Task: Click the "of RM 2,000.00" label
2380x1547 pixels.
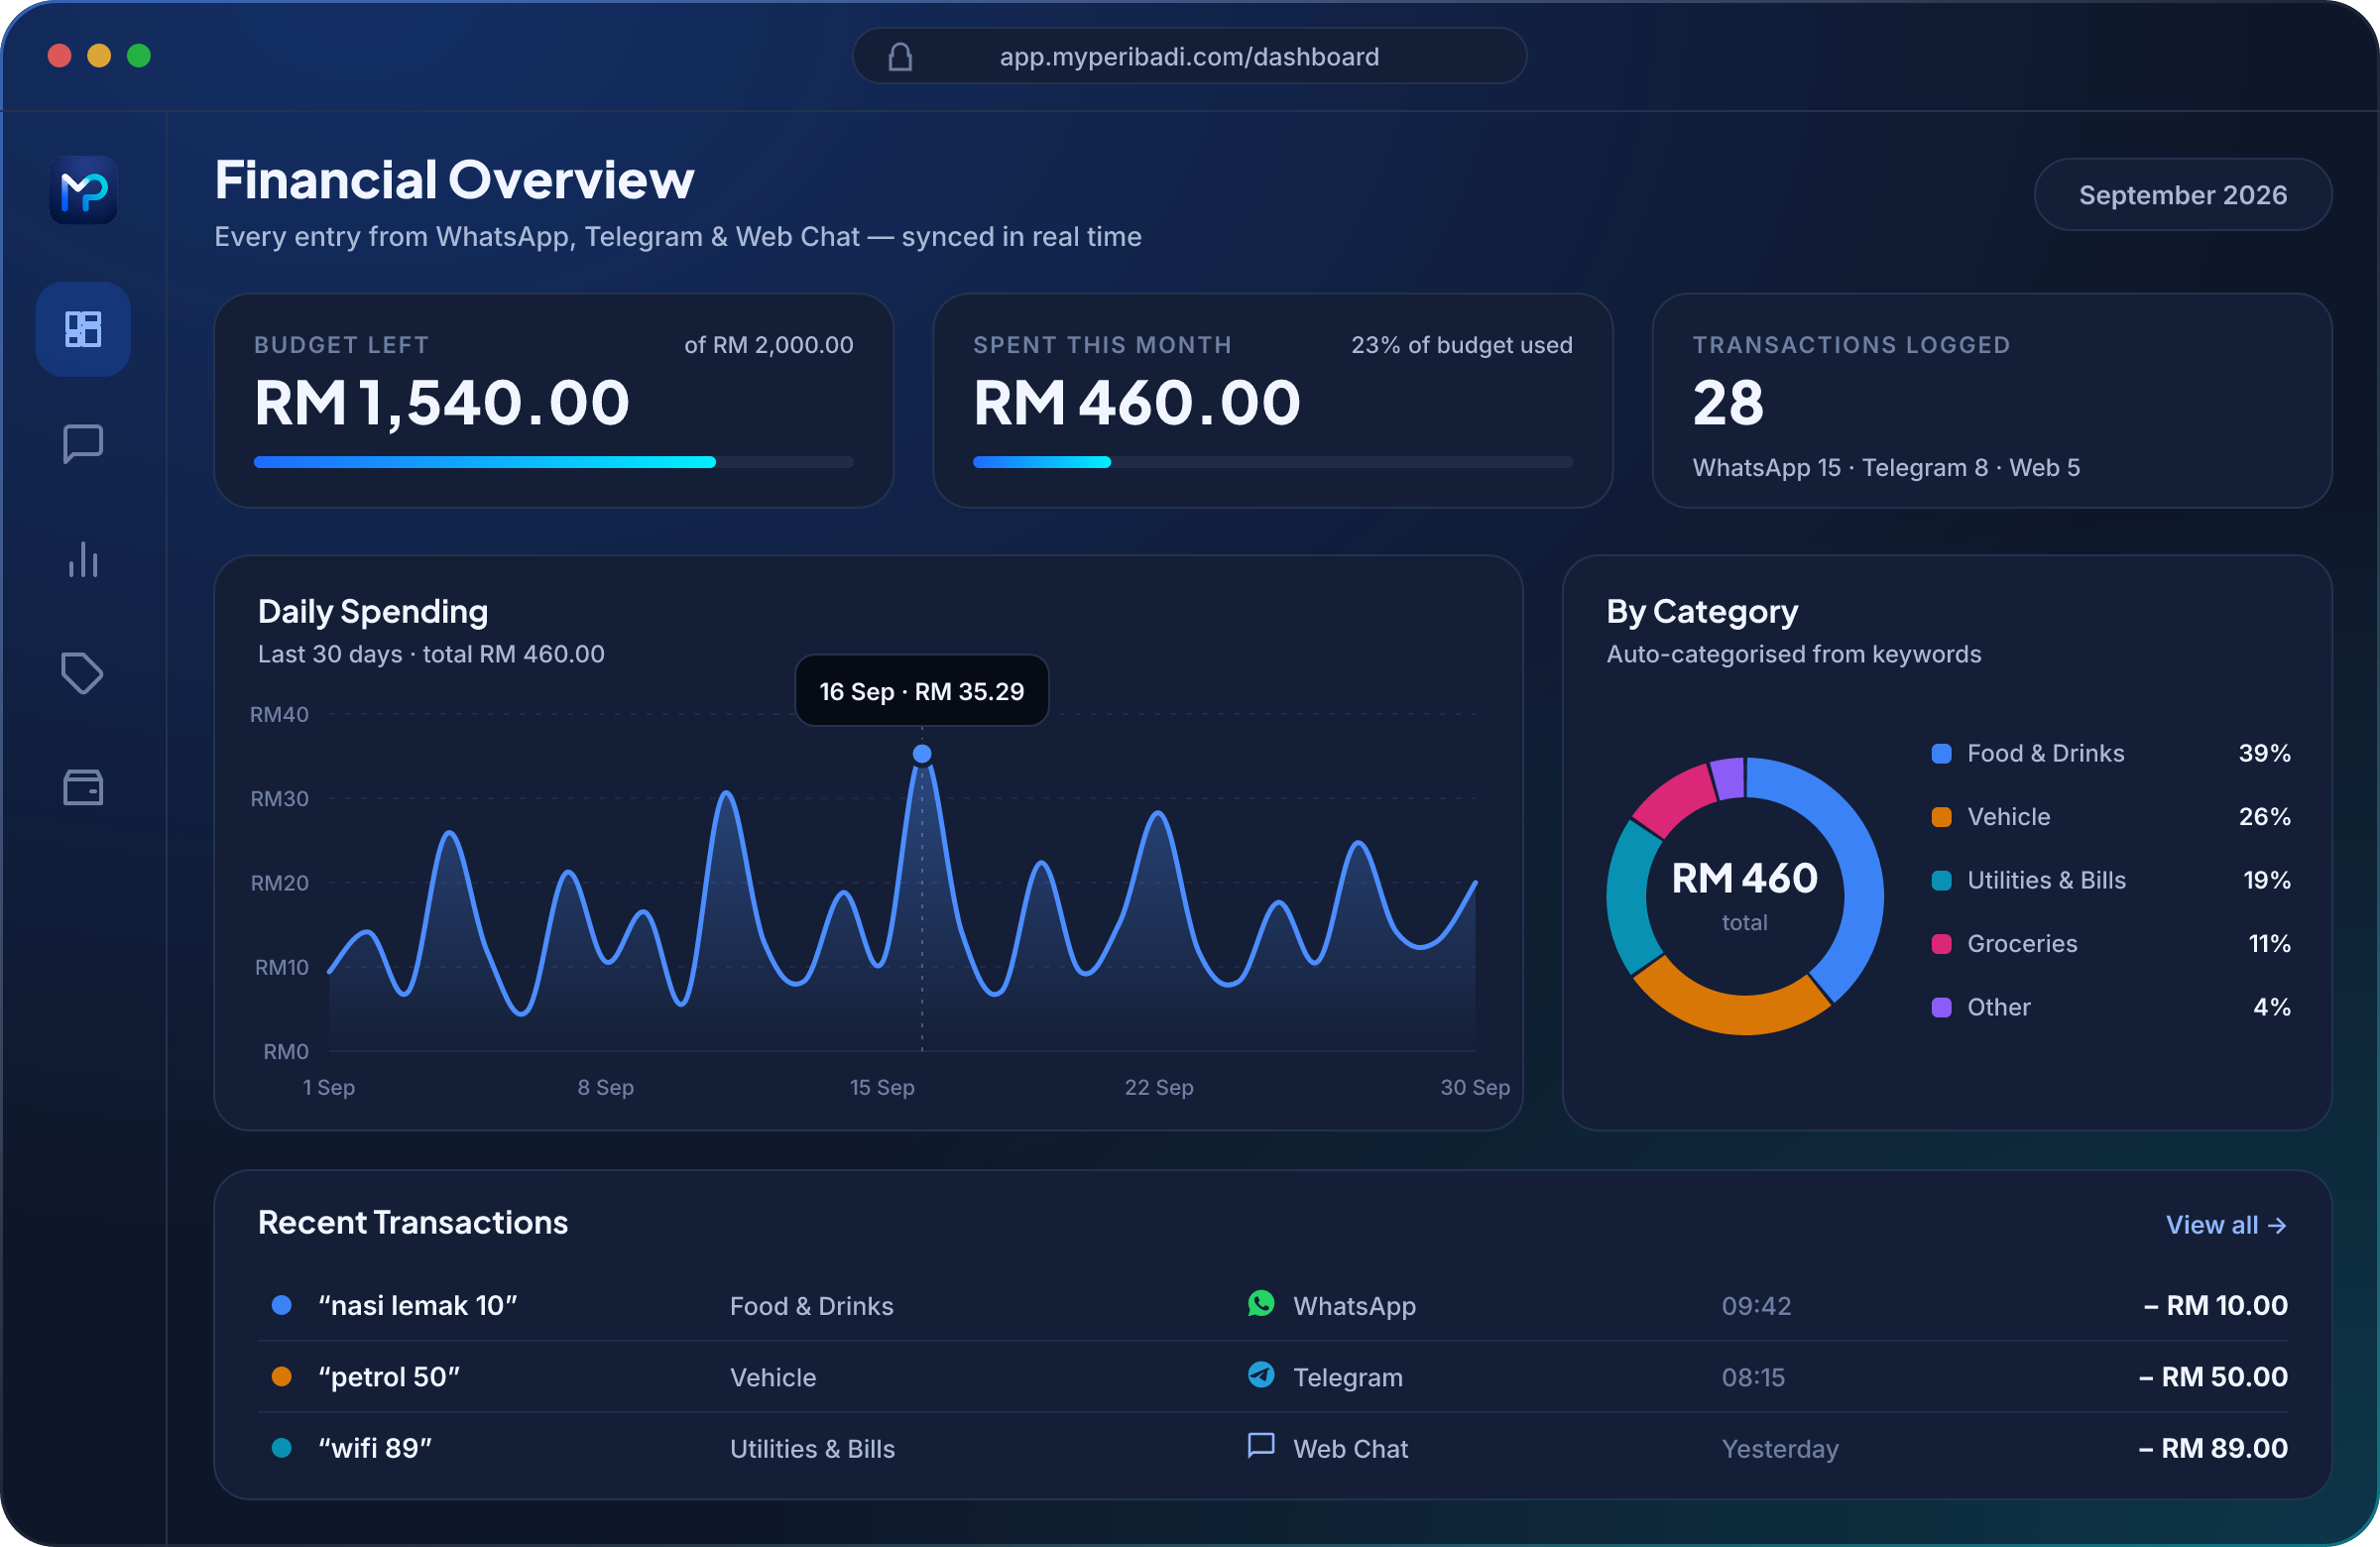Action: click(x=769, y=345)
